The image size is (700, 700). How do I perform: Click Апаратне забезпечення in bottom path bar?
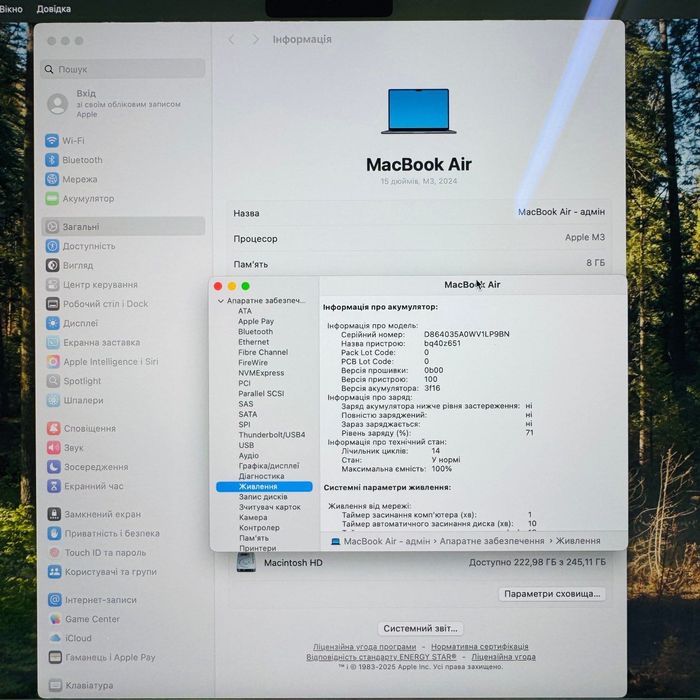coord(492,541)
